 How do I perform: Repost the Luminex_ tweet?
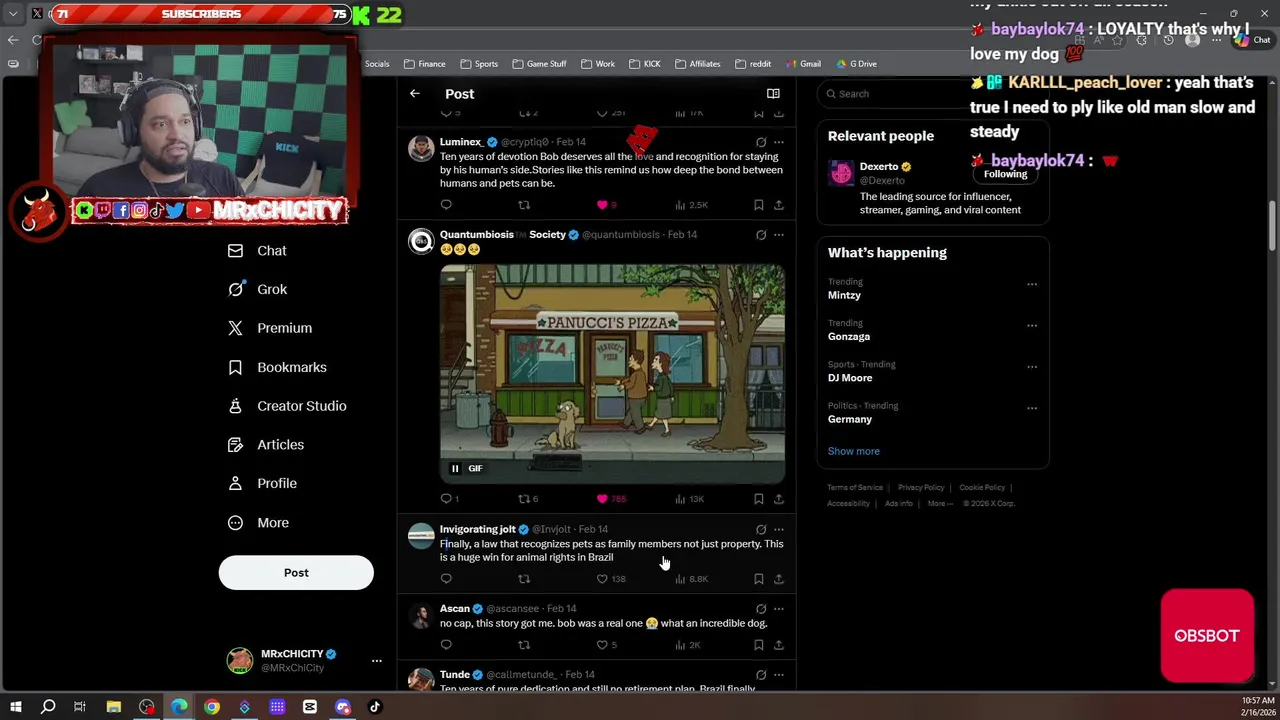(x=523, y=205)
